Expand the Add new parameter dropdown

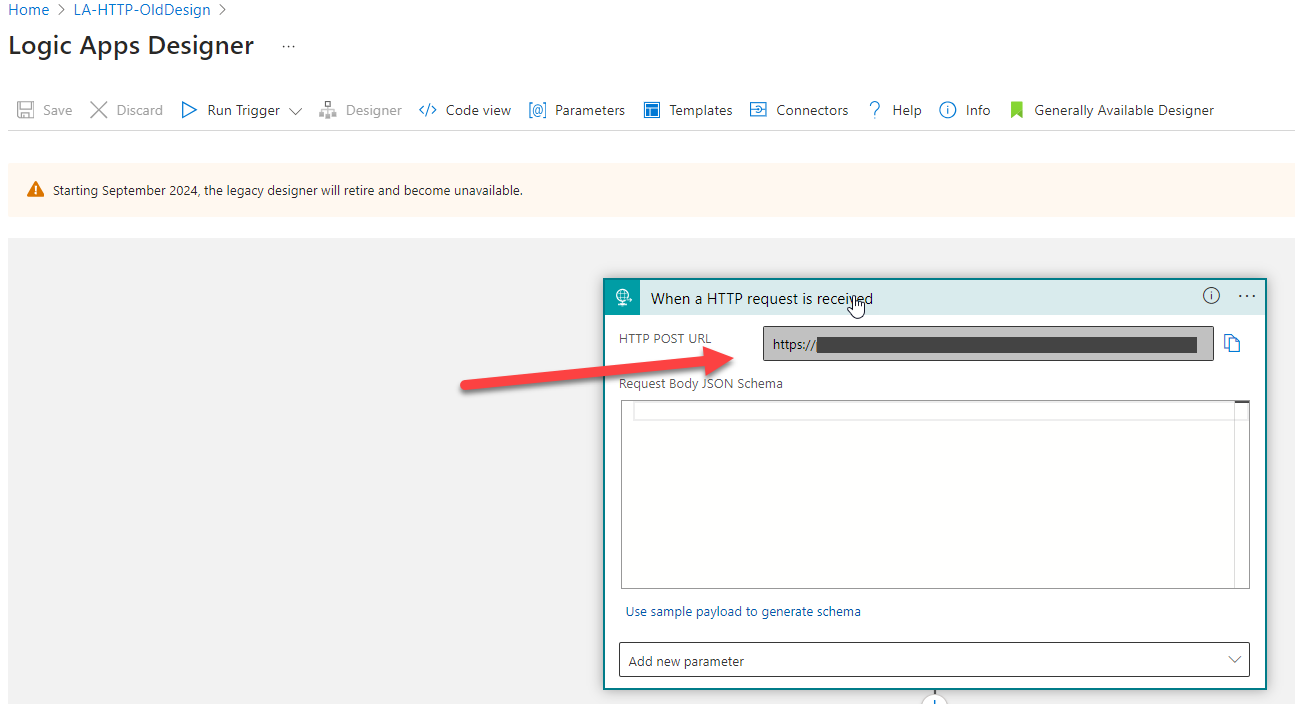click(x=1235, y=660)
